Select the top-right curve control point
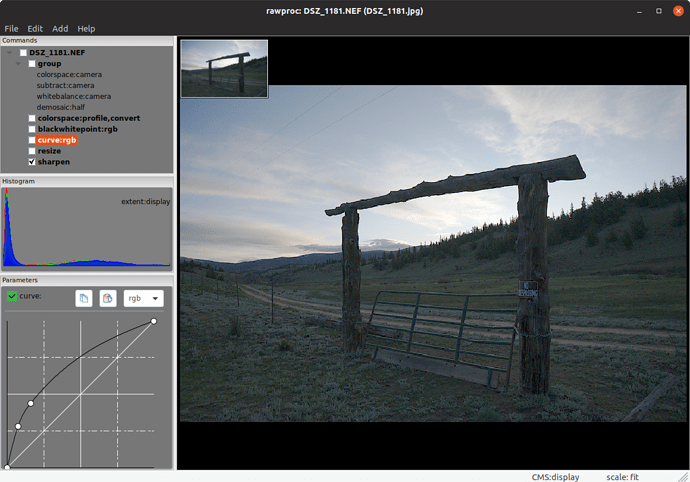 pos(153,321)
